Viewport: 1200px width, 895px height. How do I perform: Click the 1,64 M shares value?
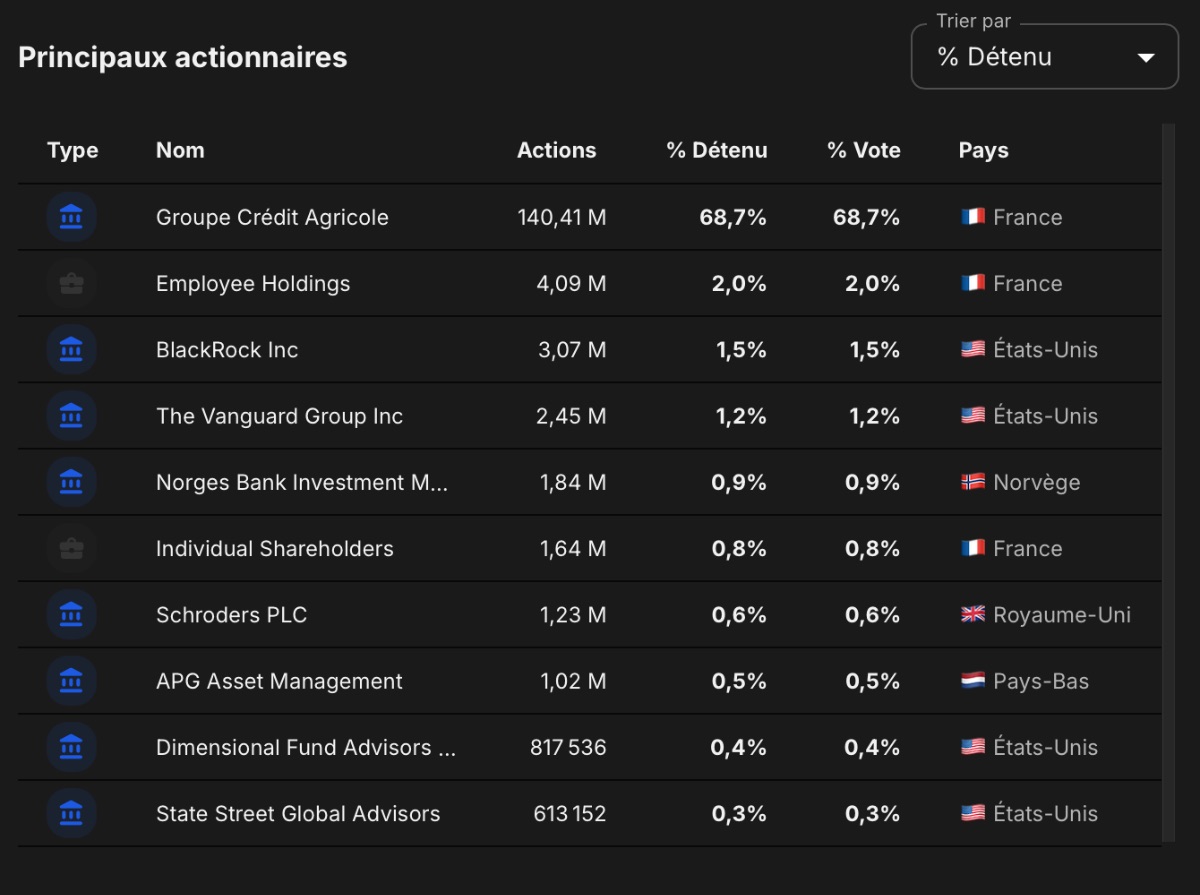[573, 549]
